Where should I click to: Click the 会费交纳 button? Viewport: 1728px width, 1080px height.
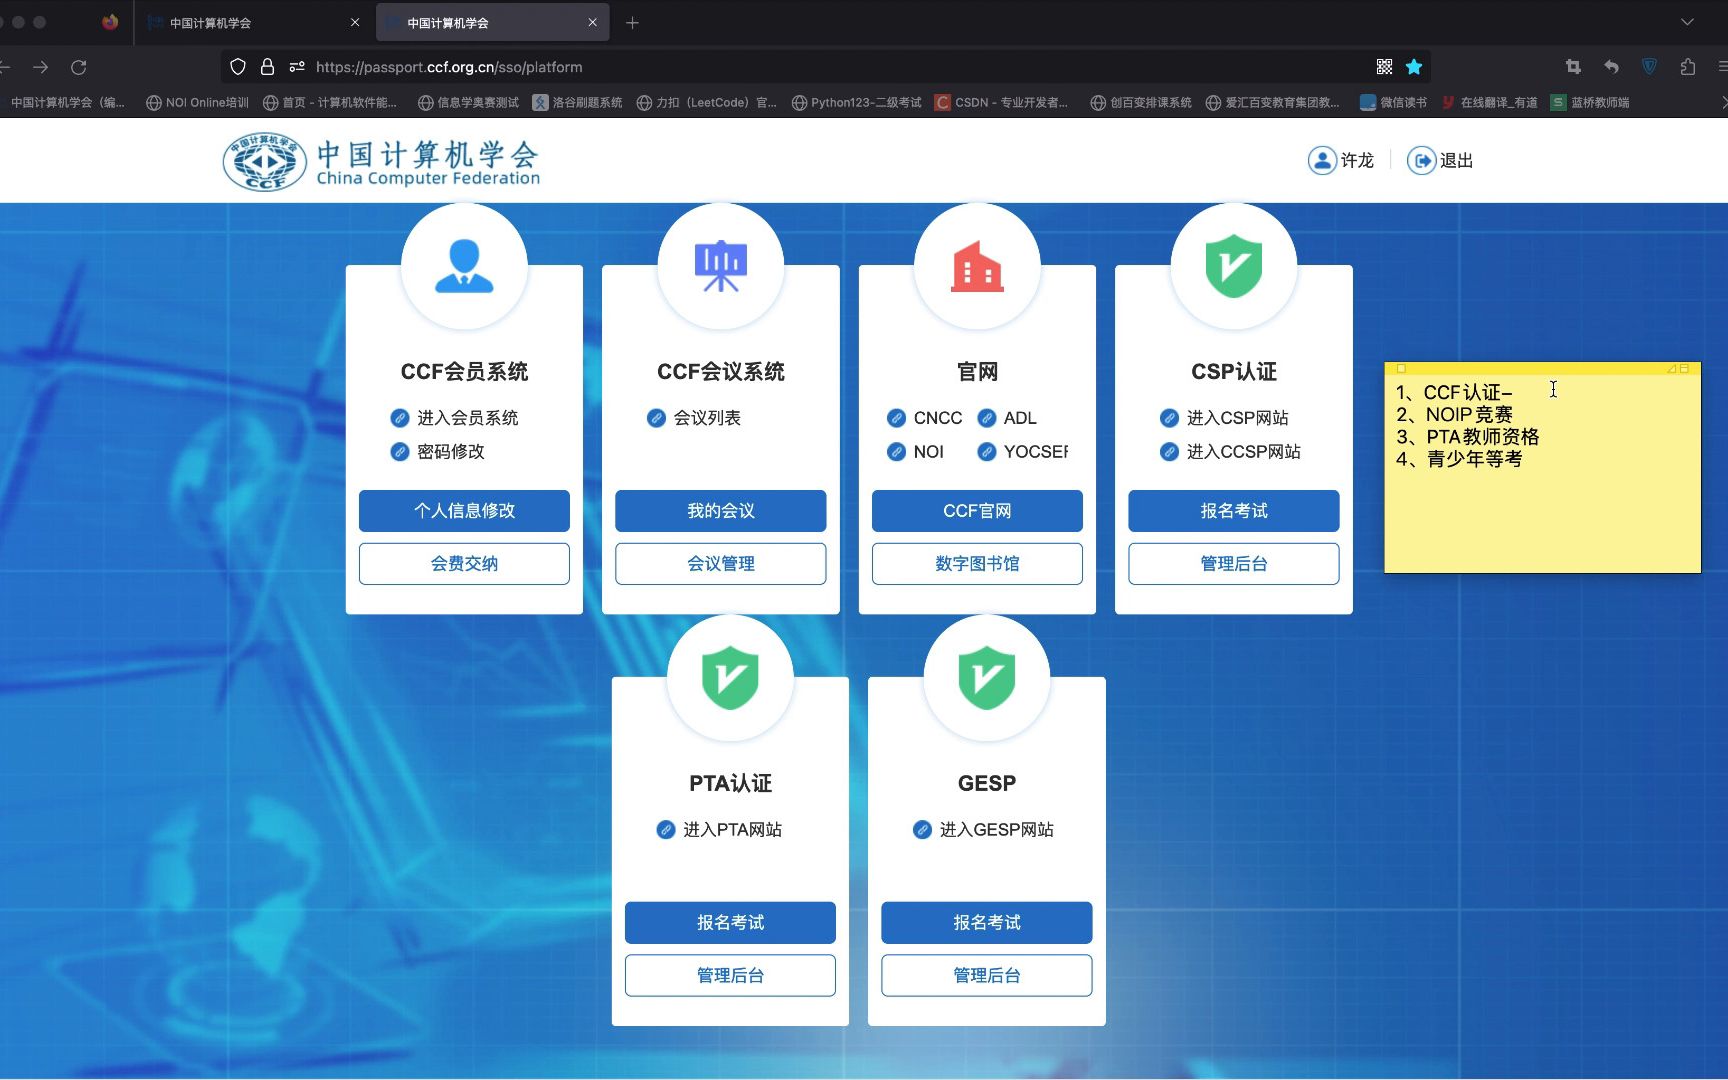coord(464,564)
